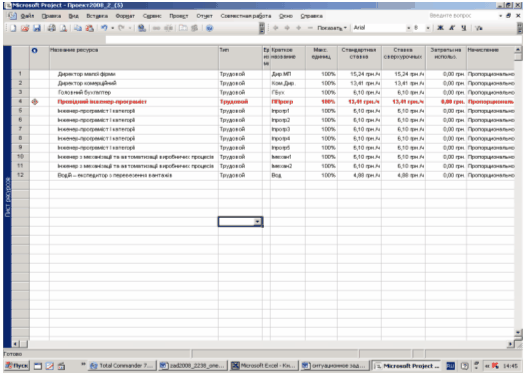
Task: Insert hyperlink with the globe icon
Action: coord(142,28)
